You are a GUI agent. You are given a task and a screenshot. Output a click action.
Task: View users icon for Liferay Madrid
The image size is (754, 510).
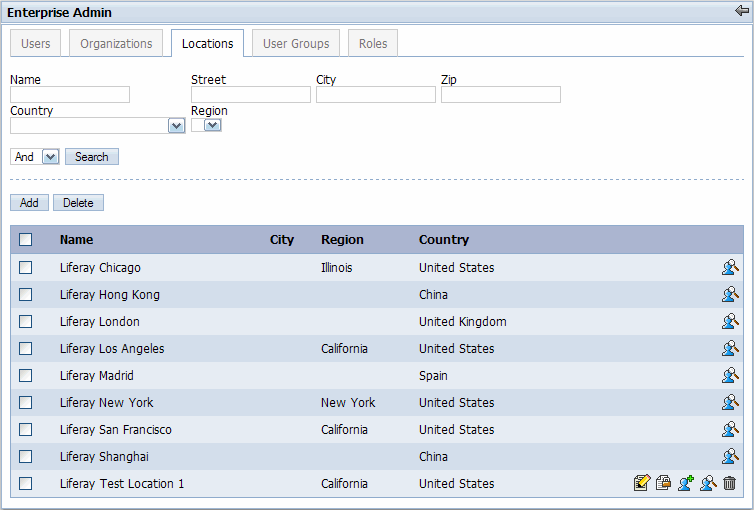[729, 375]
